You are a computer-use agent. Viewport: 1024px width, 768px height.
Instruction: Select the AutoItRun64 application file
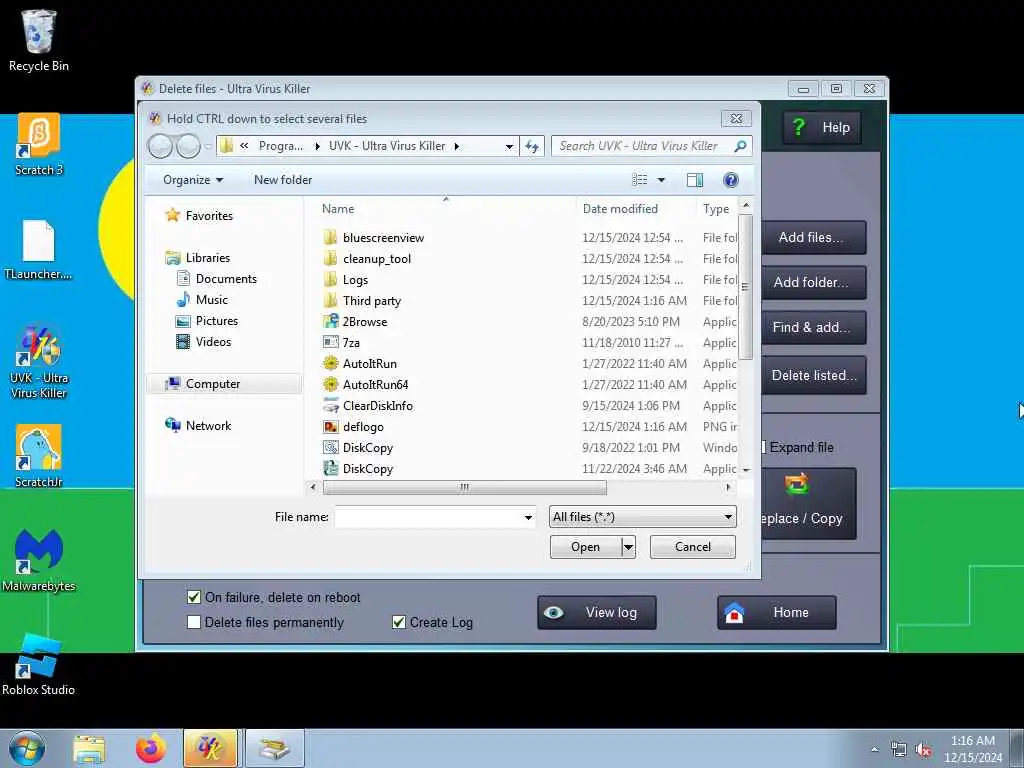[376, 385]
